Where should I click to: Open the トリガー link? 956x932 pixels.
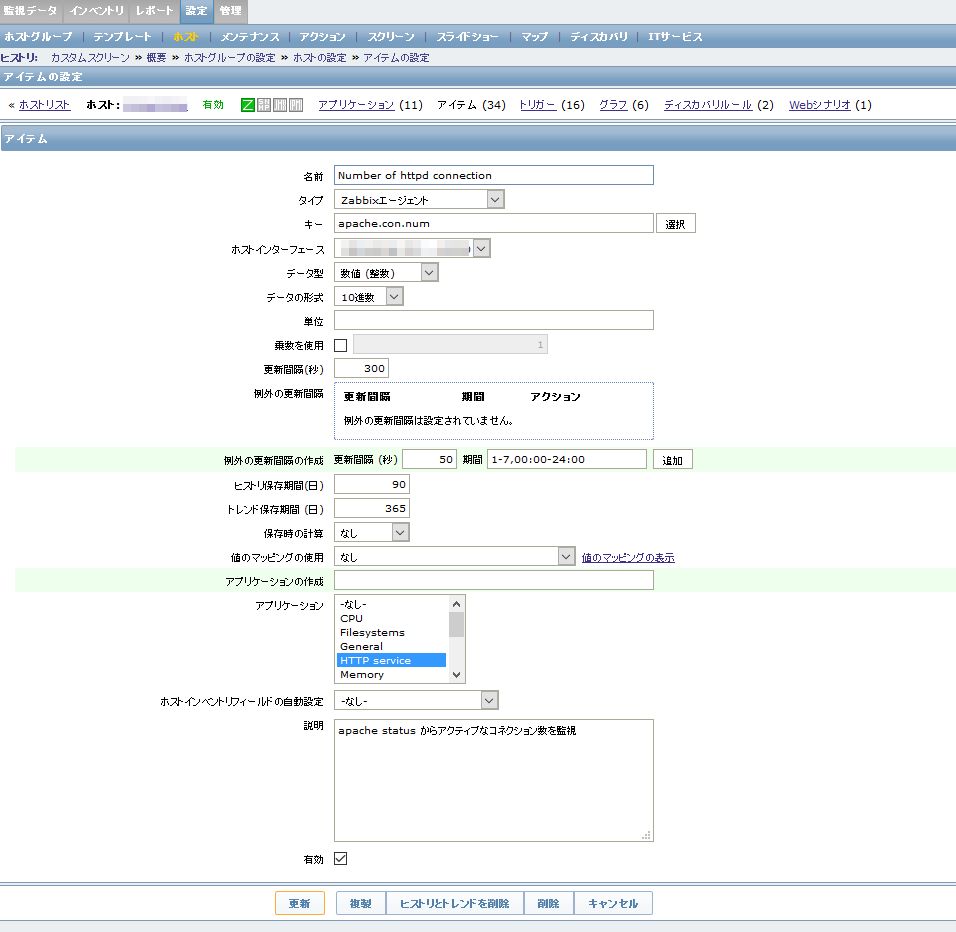coord(537,105)
